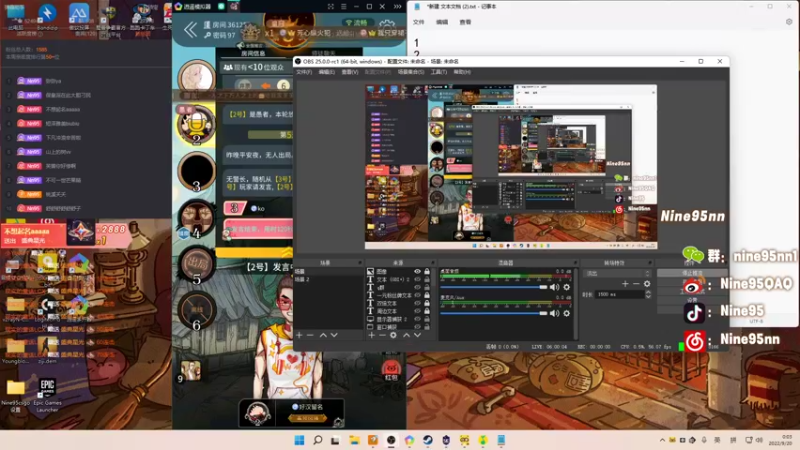The width and height of the screenshot is (800, 450).
Task: Pop out the 转场特效 dock panel
Action: [x=650, y=263]
